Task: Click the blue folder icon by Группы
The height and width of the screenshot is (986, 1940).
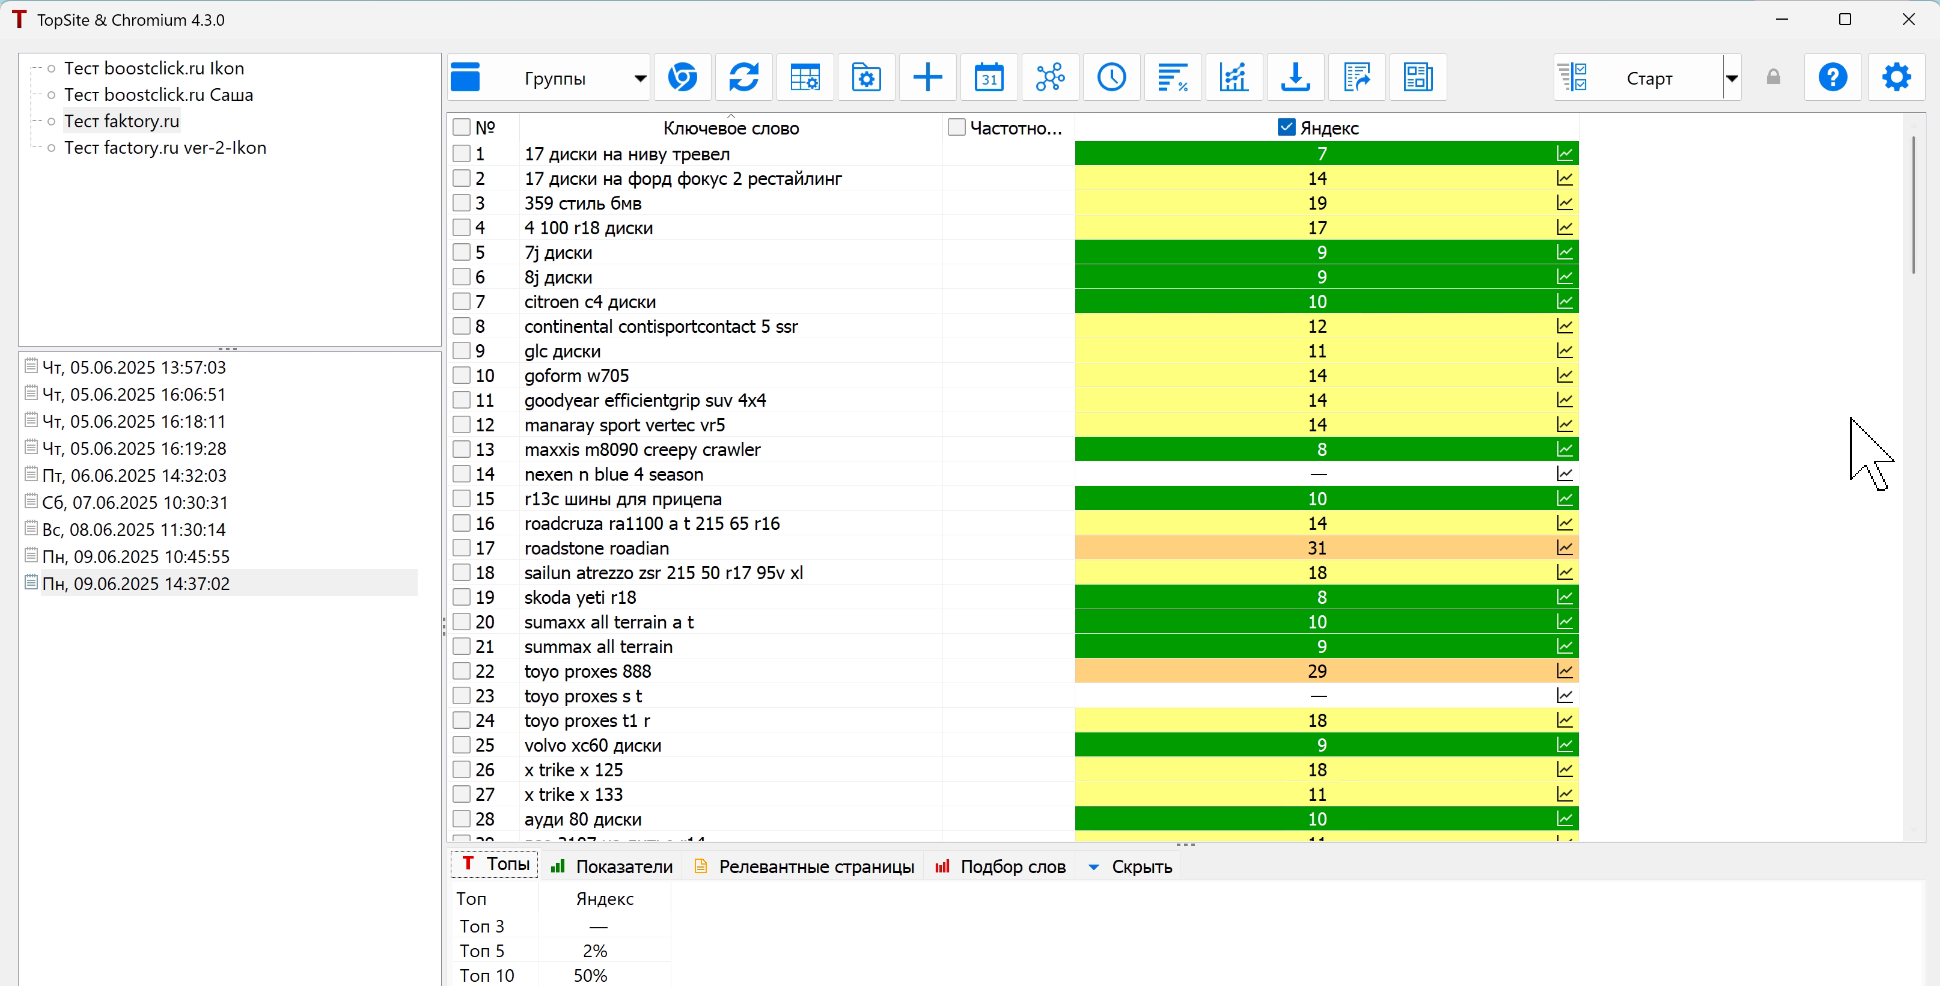Action: 466,77
